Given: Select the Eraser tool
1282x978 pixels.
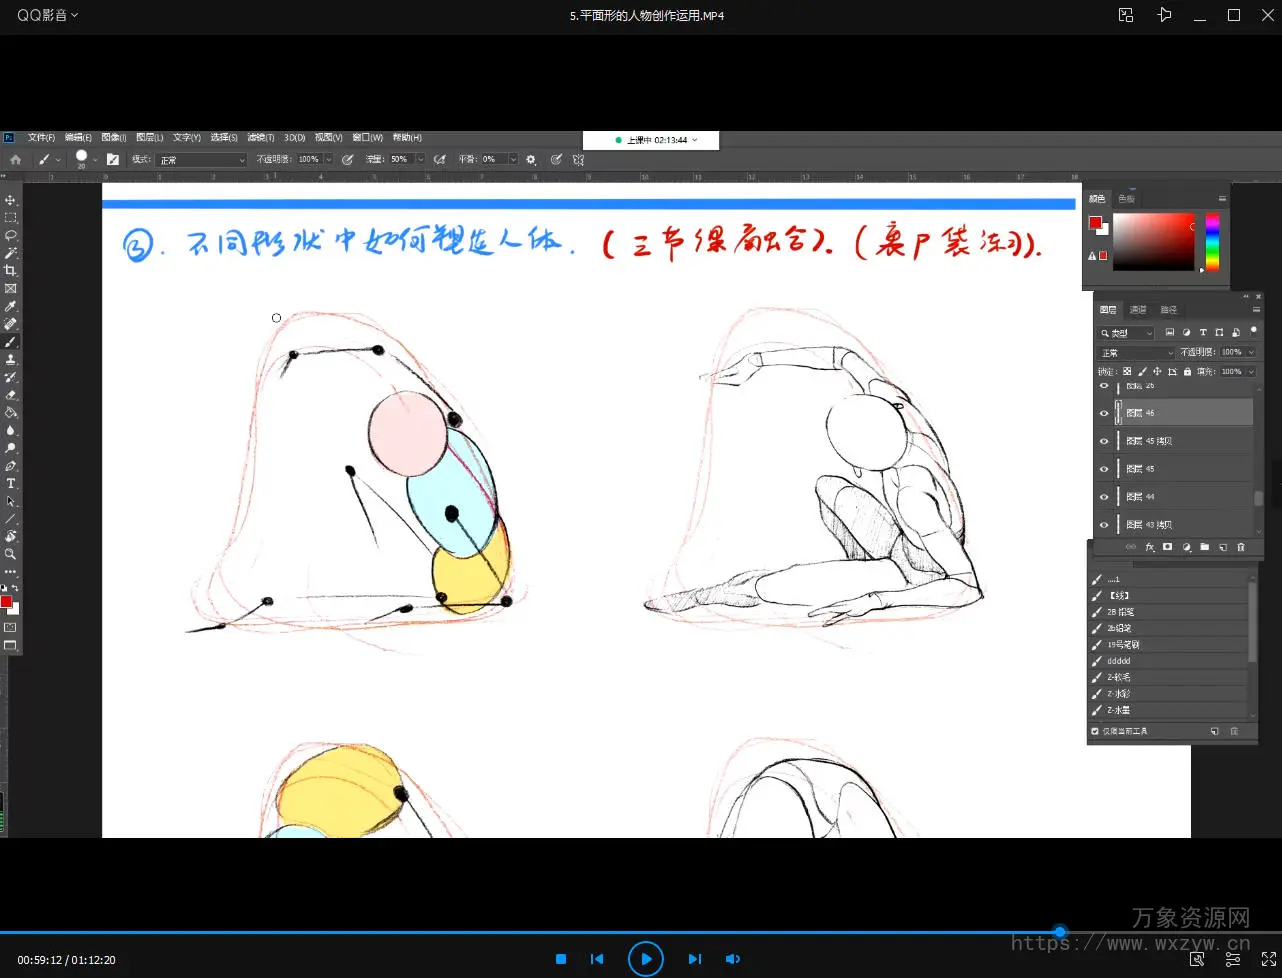Looking at the screenshot, I should click(x=11, y=395).
